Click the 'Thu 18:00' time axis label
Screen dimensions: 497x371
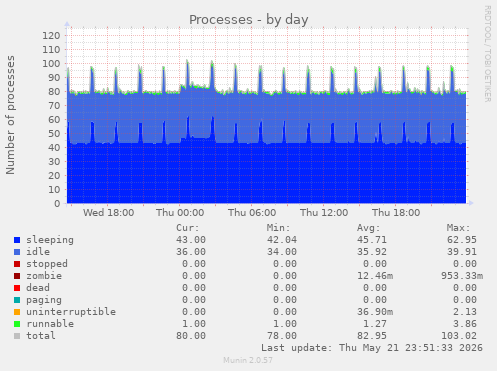point(396,213)
